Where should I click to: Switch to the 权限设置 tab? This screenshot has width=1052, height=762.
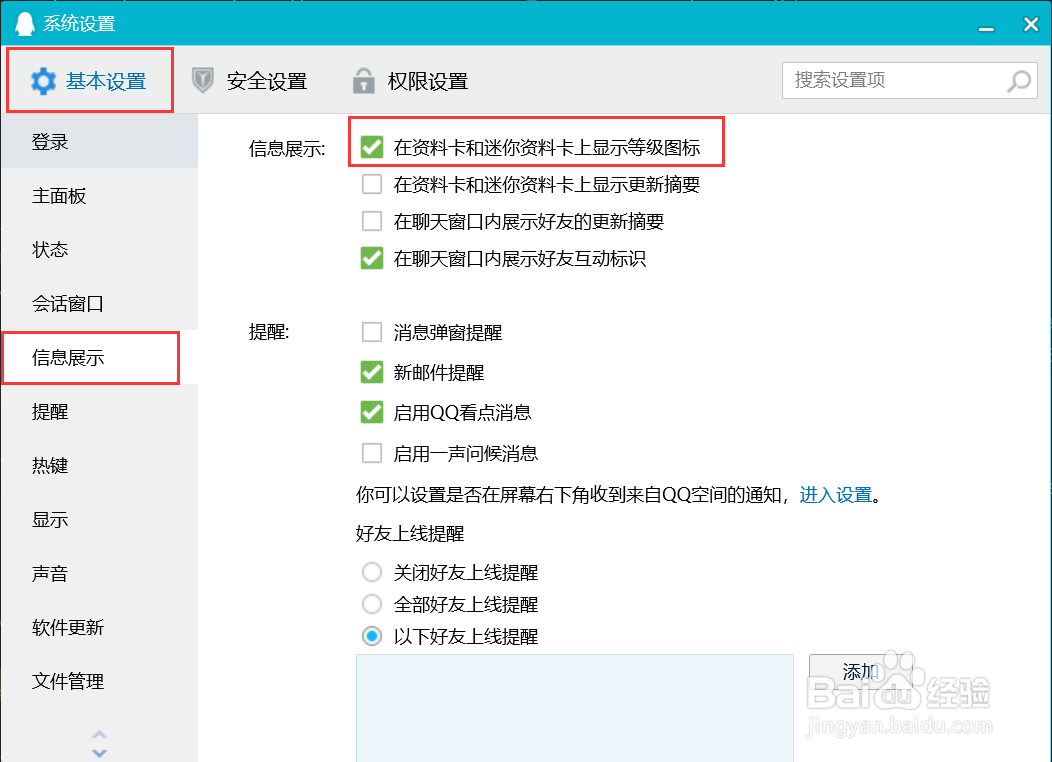tap(411, 80)
